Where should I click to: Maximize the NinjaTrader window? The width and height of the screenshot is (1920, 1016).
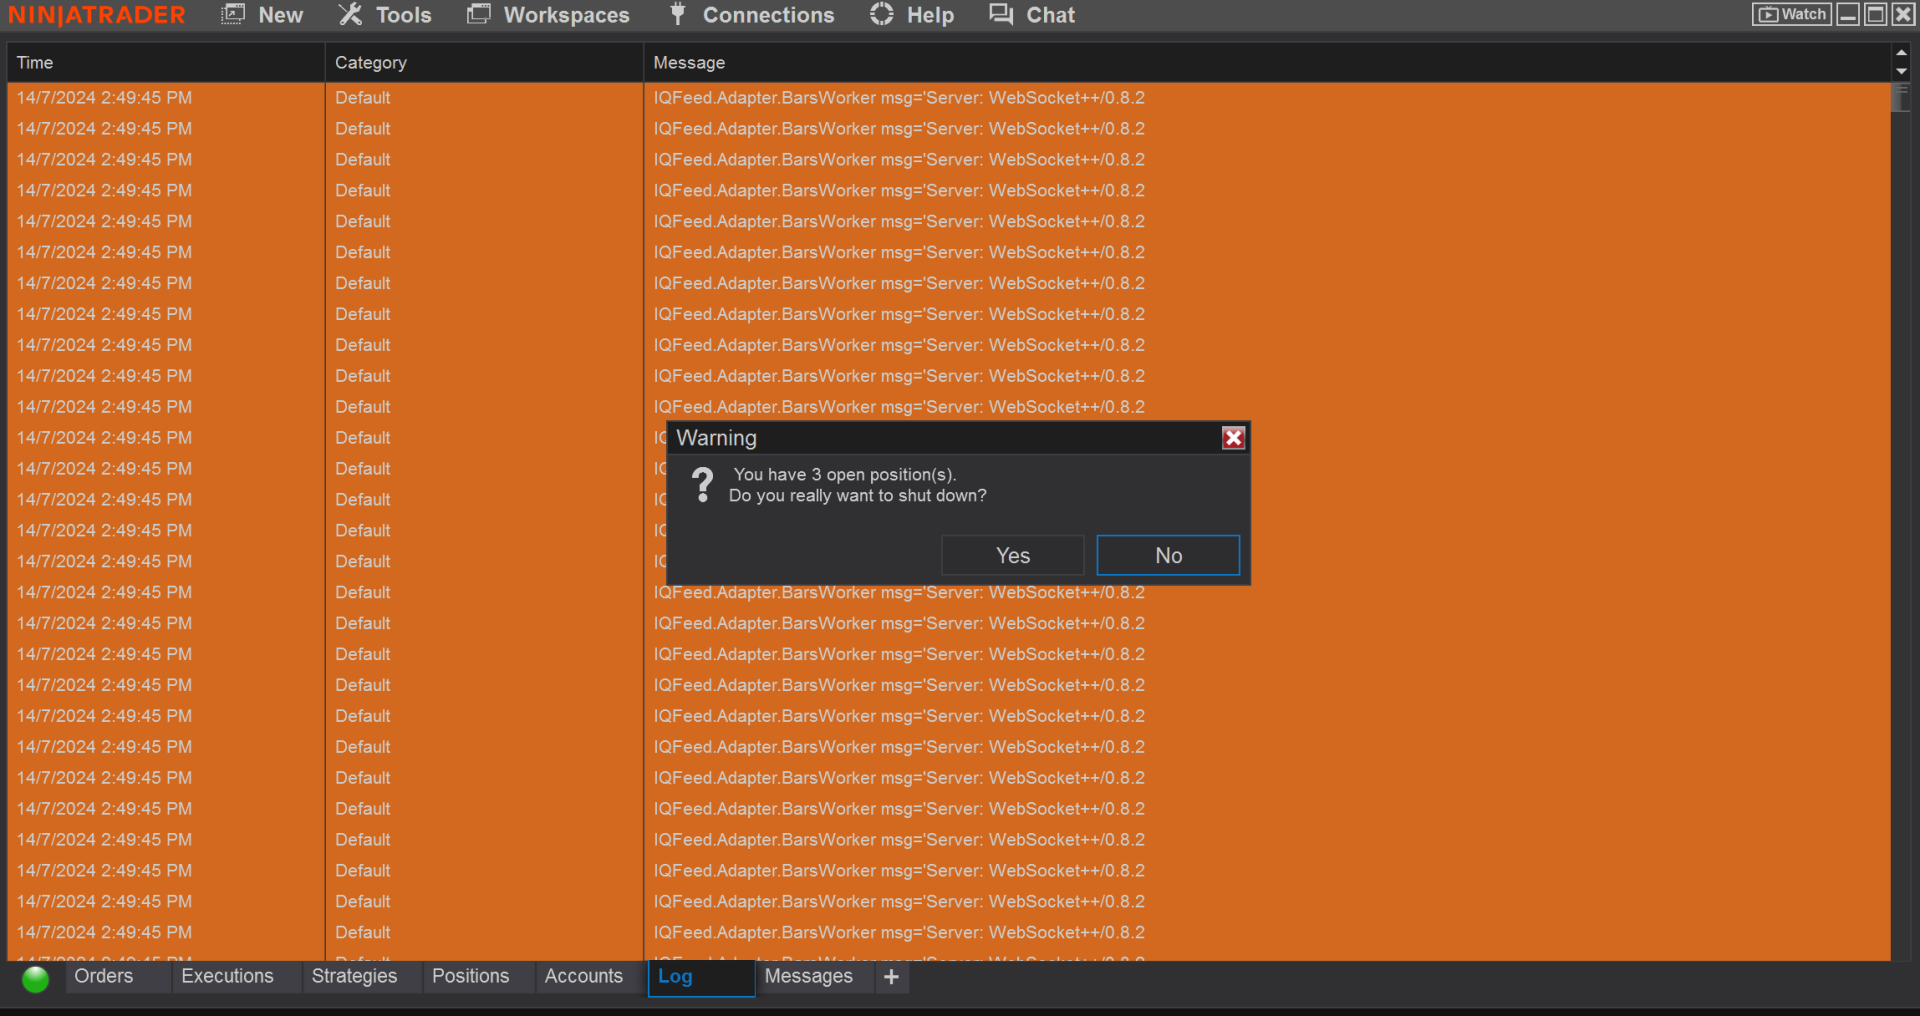coord(1876,14)
